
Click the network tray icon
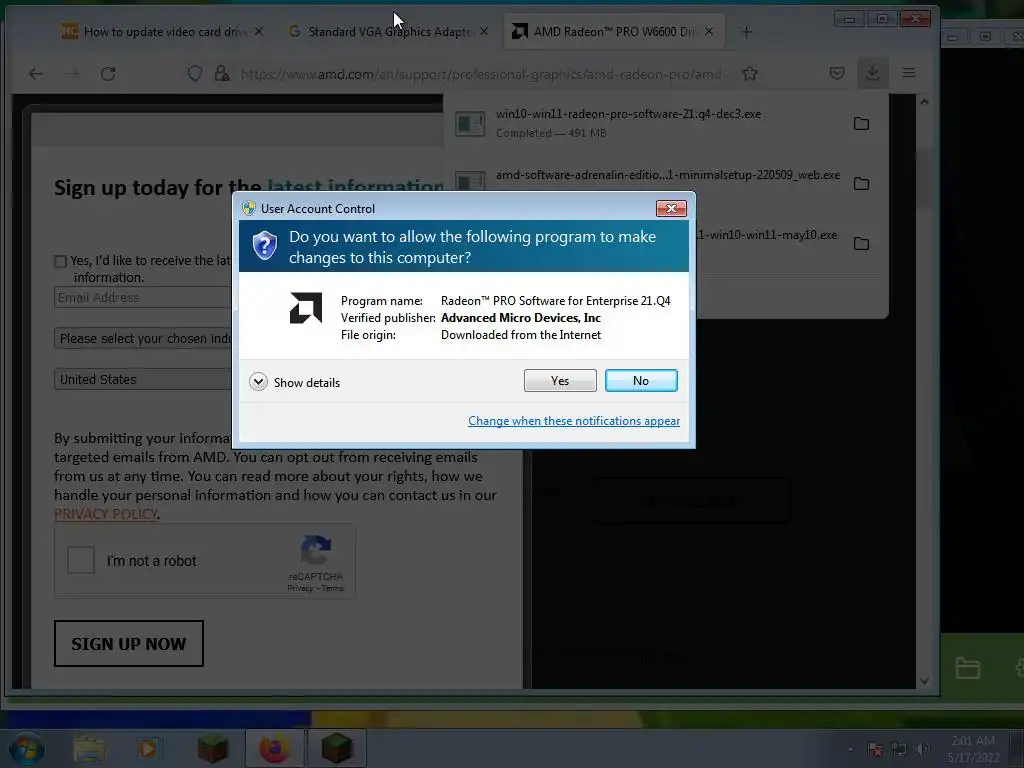point(899,749)
